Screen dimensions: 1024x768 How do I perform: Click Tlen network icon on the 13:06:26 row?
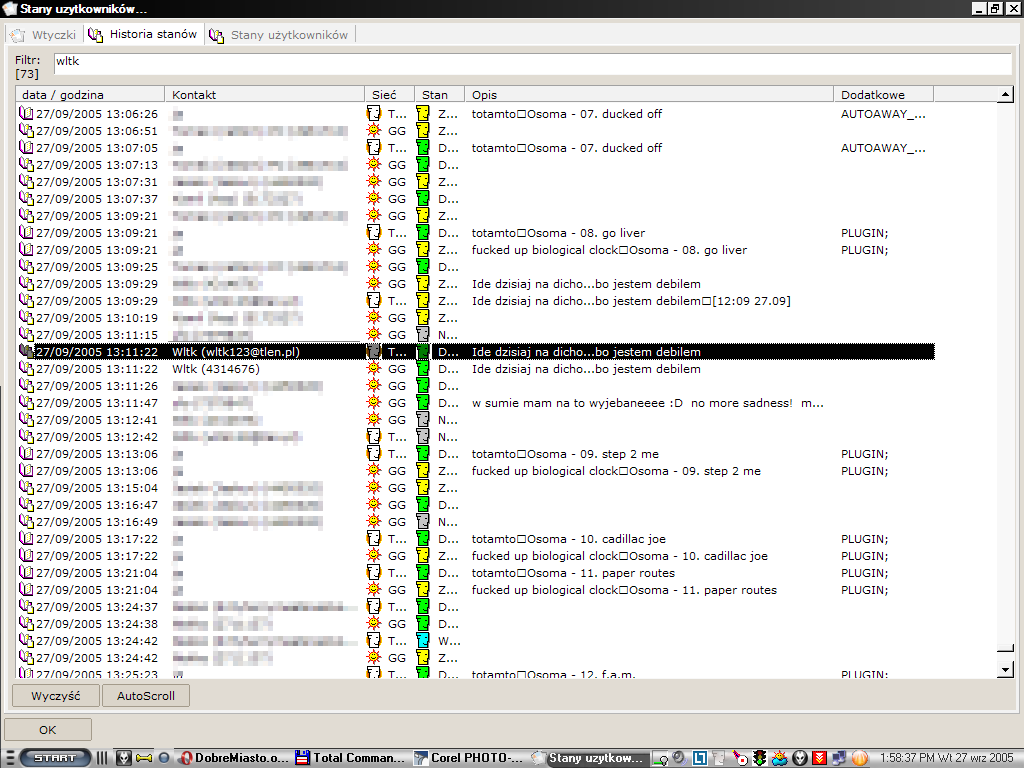point(374,114)
